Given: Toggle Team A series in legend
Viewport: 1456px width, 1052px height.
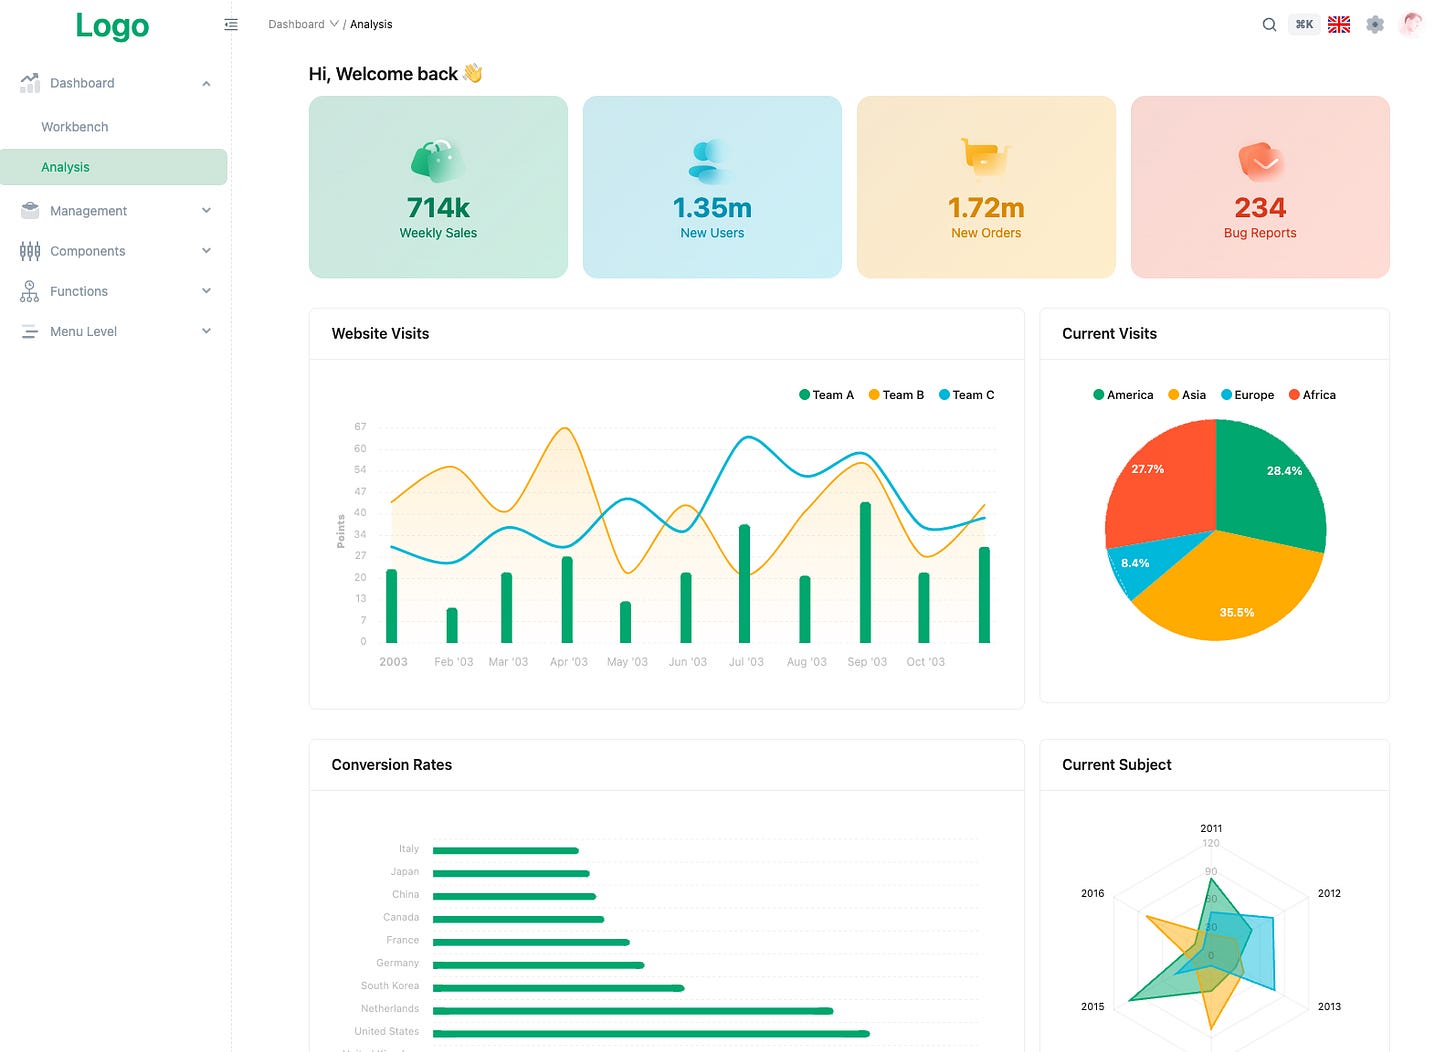Looking at the screenshot, I should tap(826, 395).
